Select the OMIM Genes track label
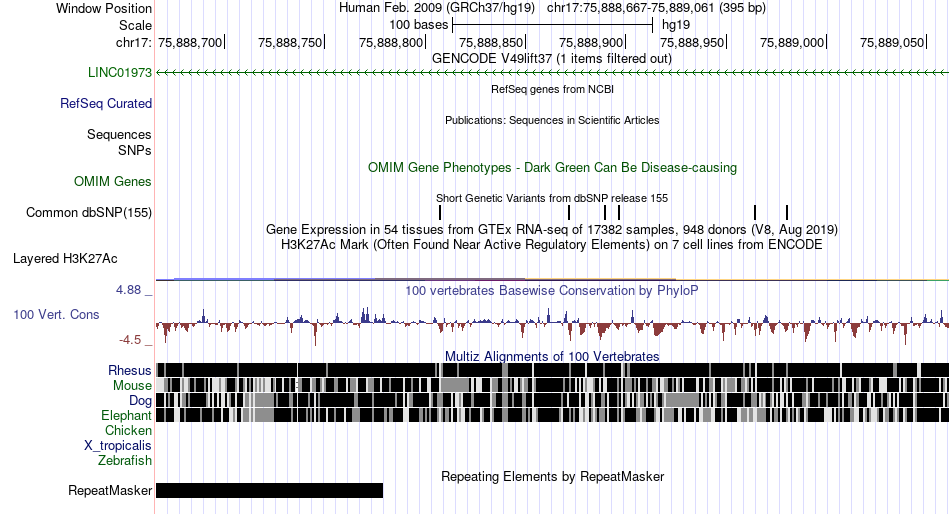 113,182
